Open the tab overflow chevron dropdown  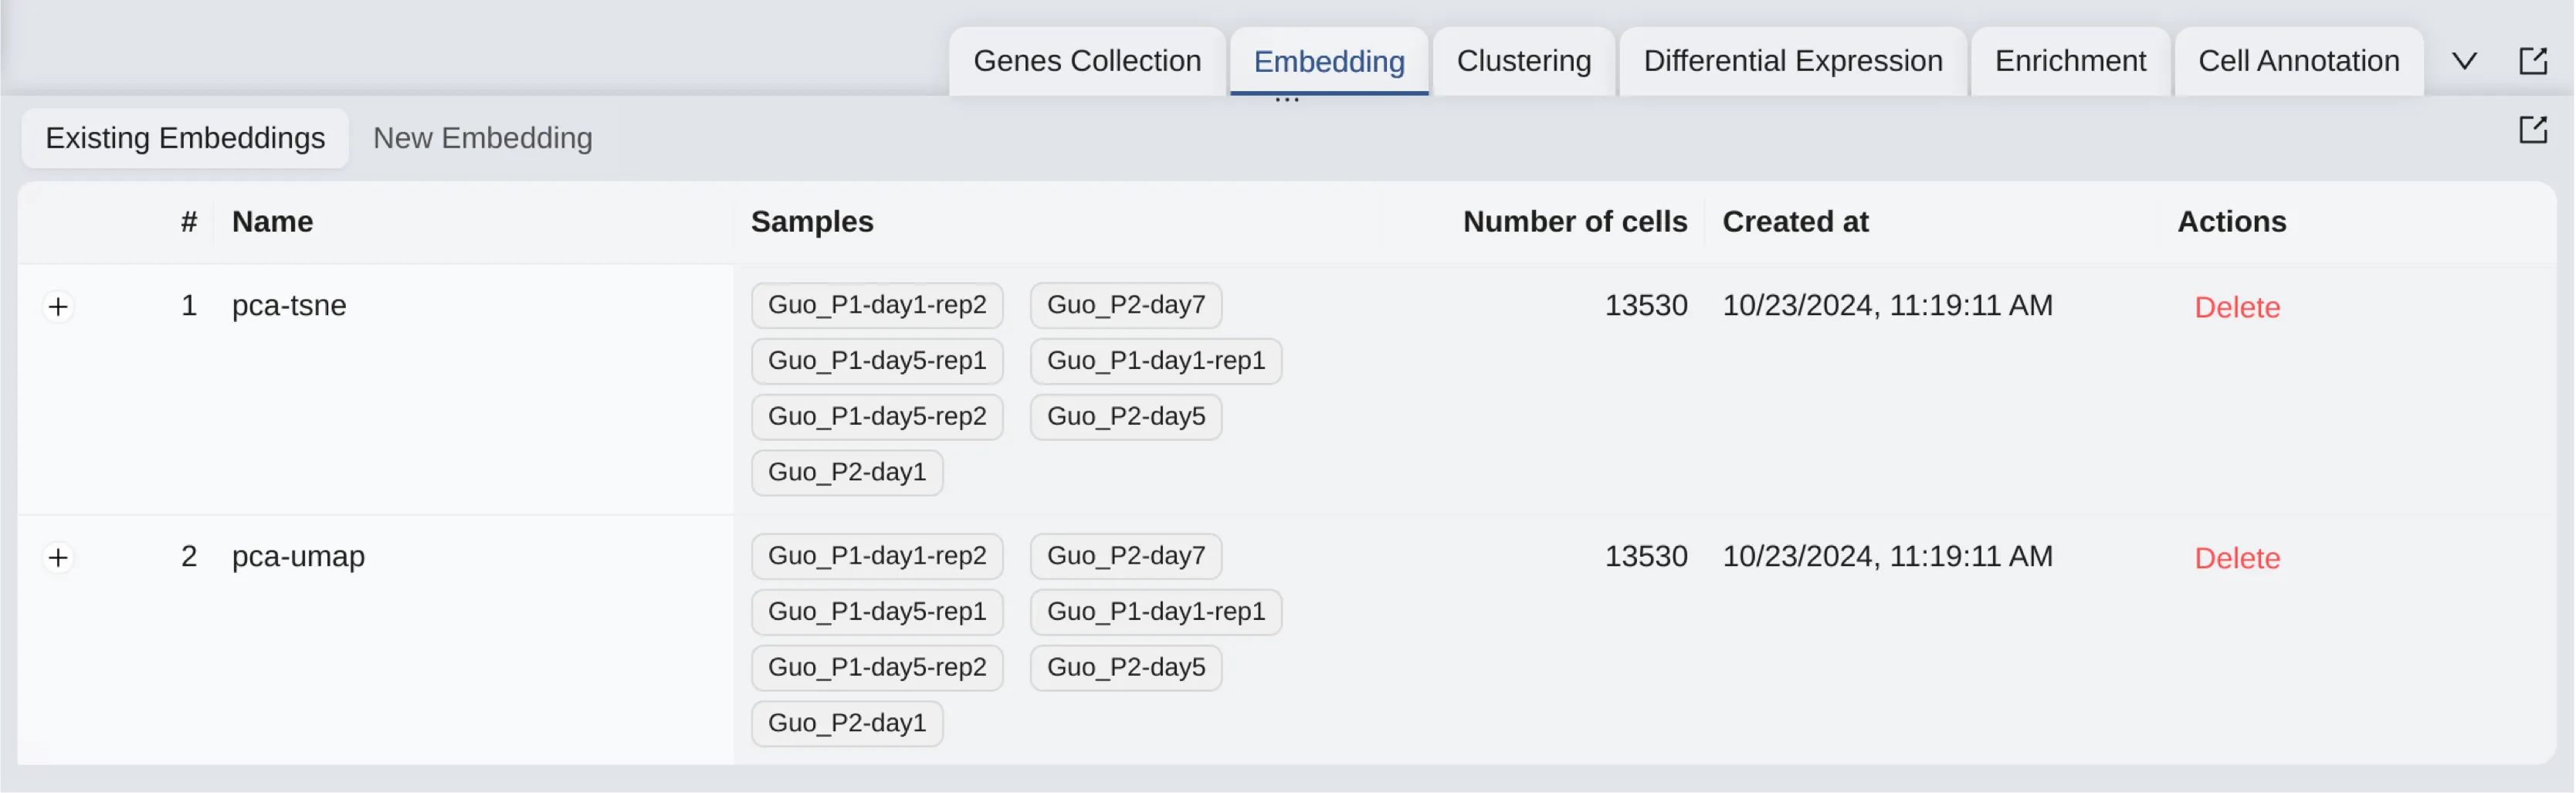point(2464,61)
